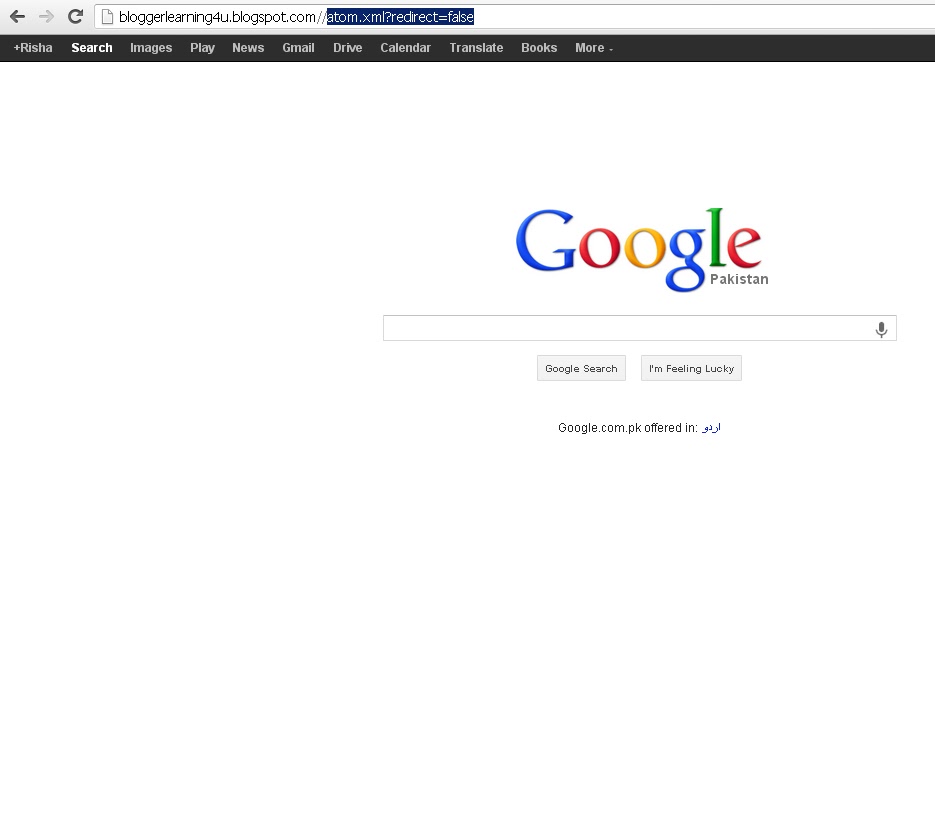Image resolution: width=935 pixels, height=823 pixels.
Task: Switch to the Urdu language link
Action: 711,428
